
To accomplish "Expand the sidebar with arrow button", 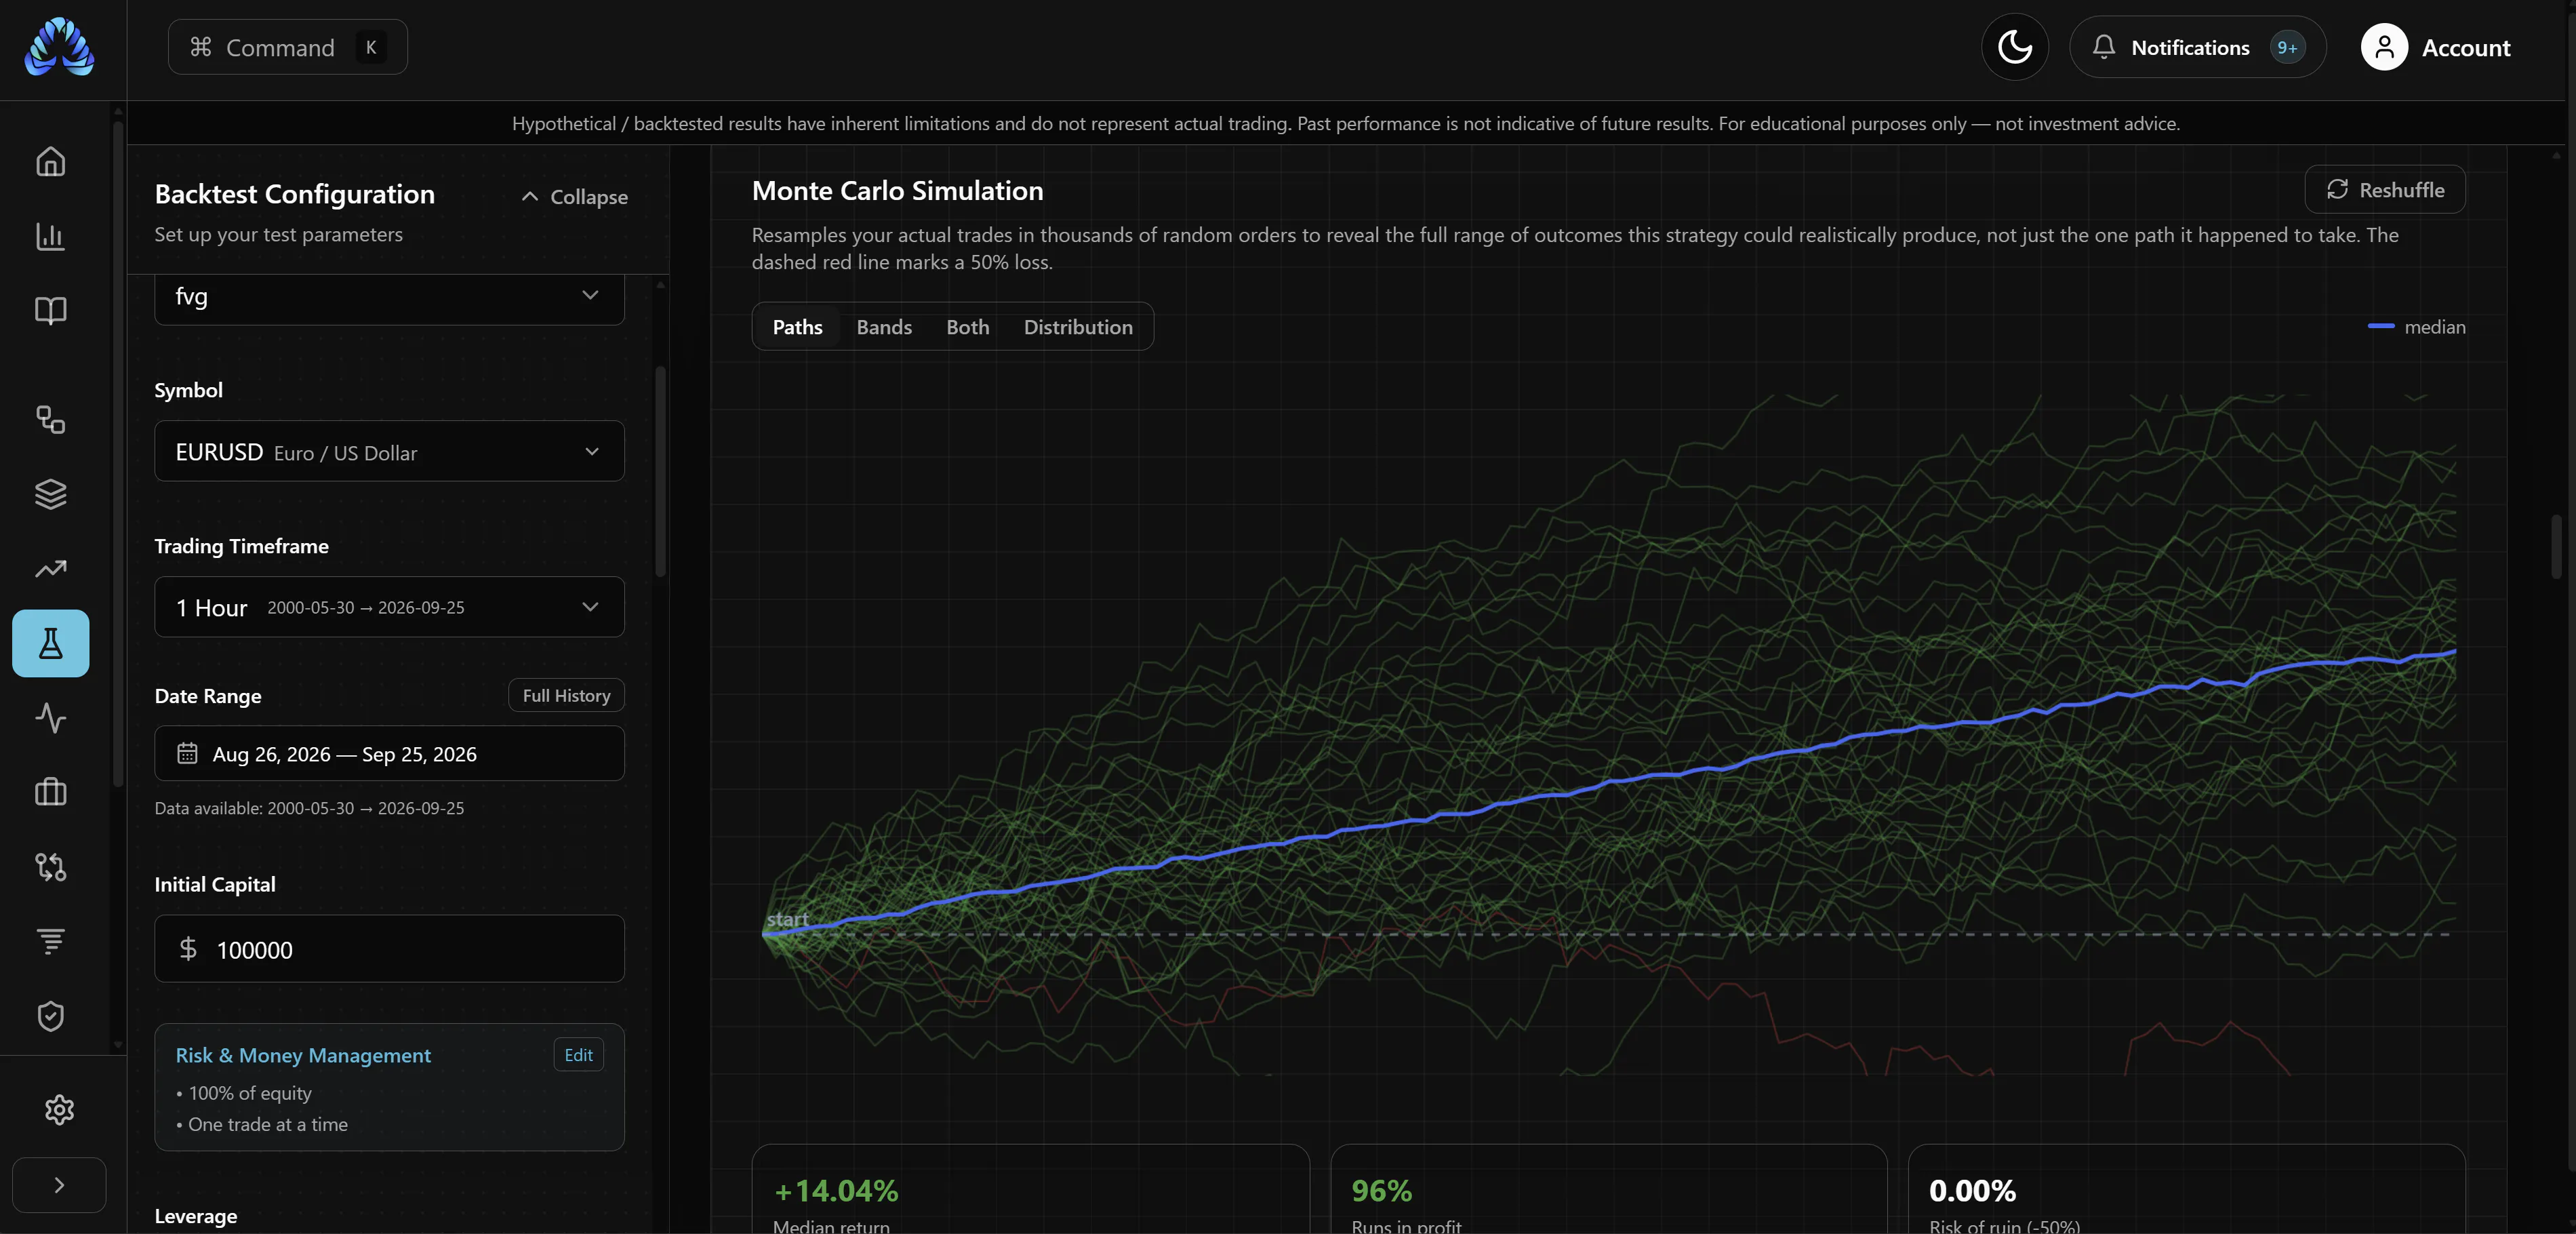I will pos(59,1185).
